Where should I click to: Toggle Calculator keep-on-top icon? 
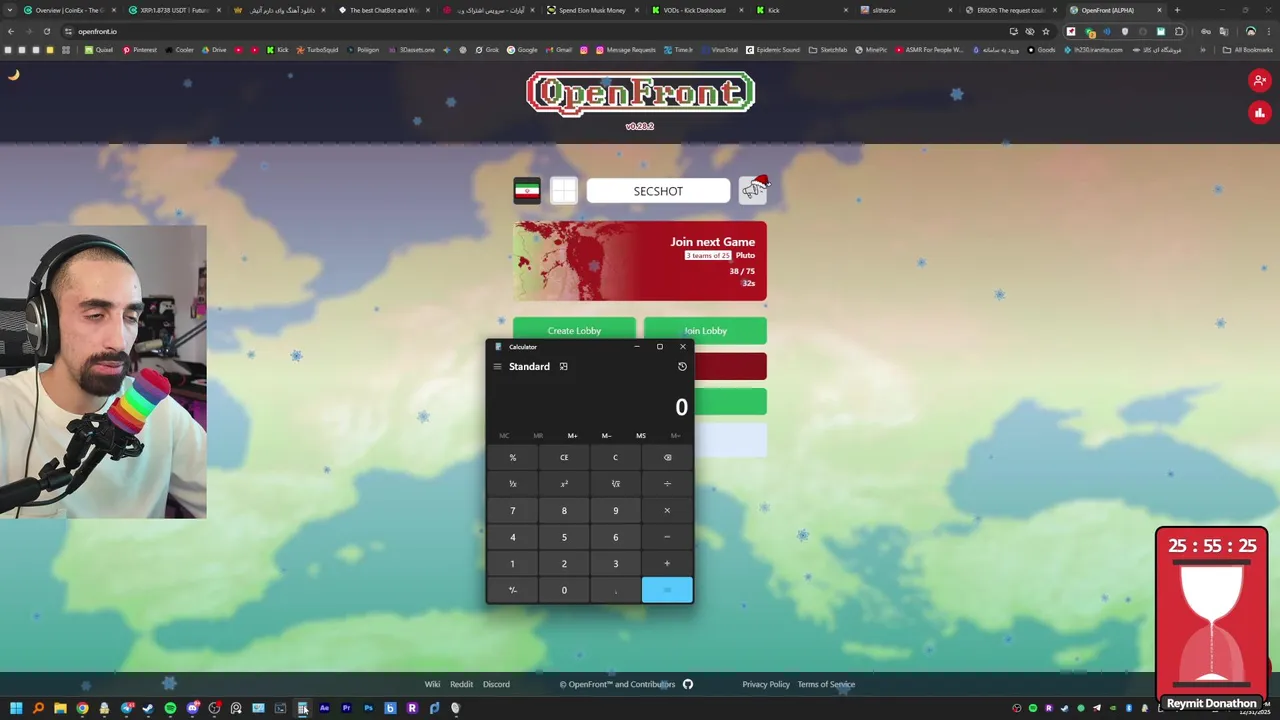[x=563, y=367]
